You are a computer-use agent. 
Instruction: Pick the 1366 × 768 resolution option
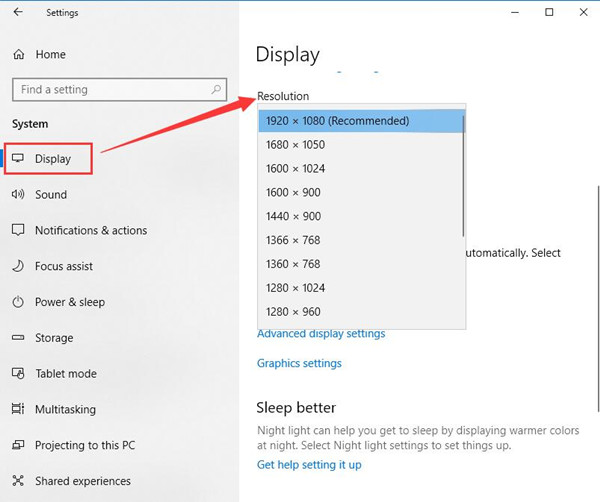point(293,240)
